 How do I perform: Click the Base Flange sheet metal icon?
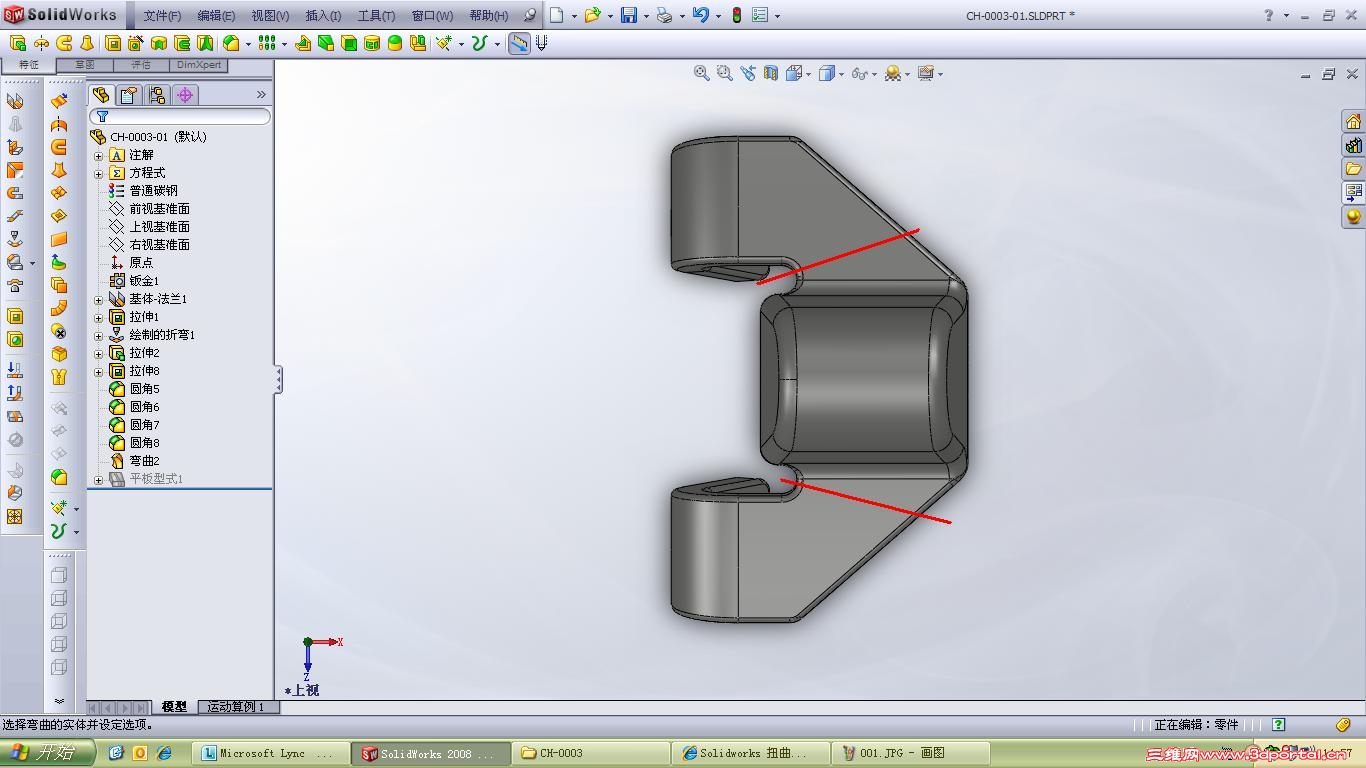click(x=15, y=101)
